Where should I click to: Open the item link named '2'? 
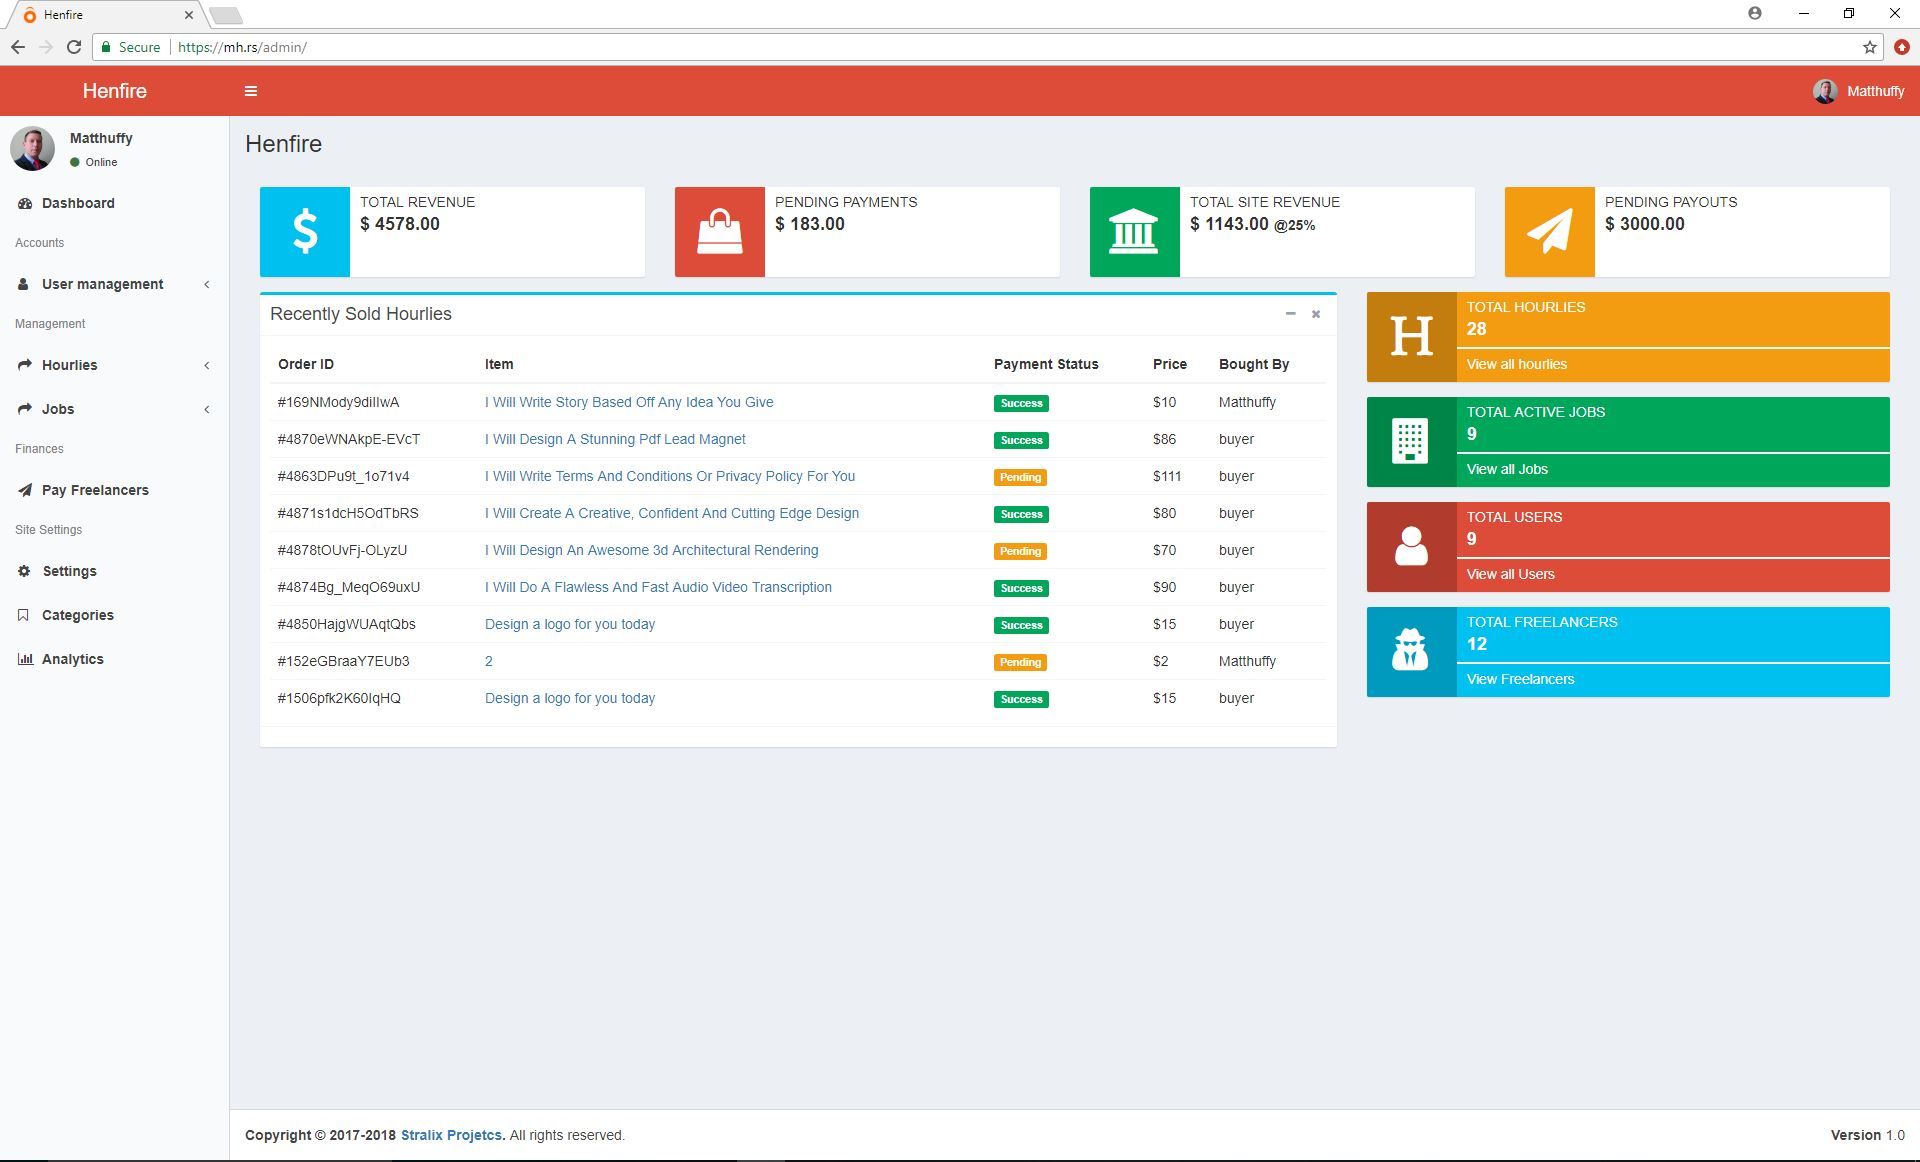click(489, 661)
